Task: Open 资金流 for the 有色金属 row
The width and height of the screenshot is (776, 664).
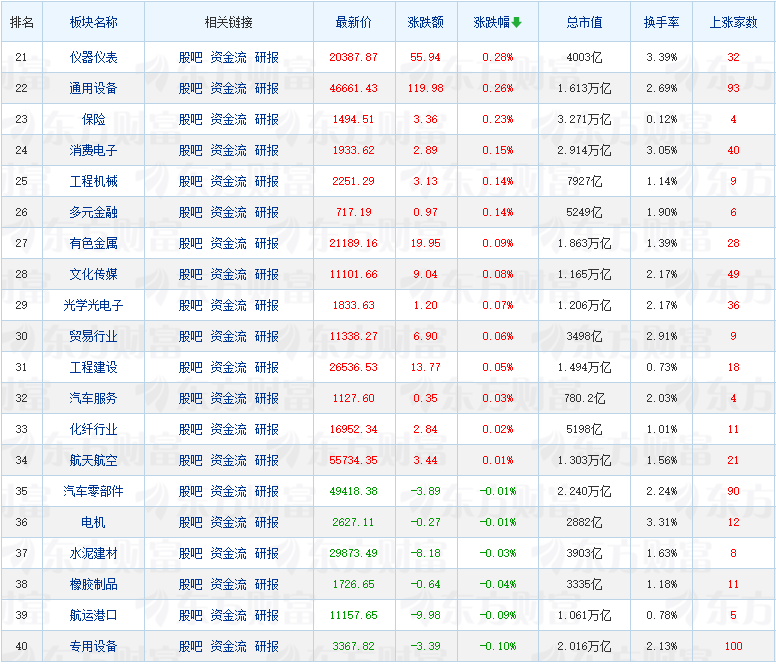Action: (x=228, y=243)
